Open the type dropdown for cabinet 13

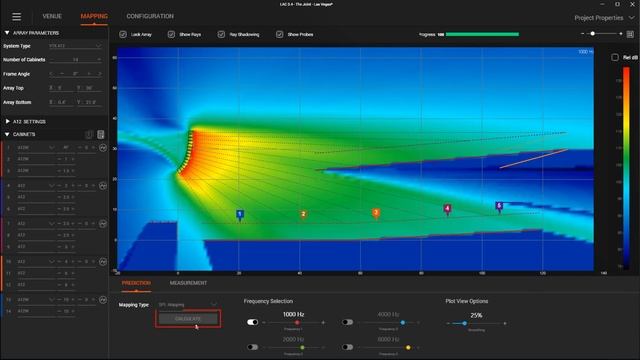click(x=51, y=300)
